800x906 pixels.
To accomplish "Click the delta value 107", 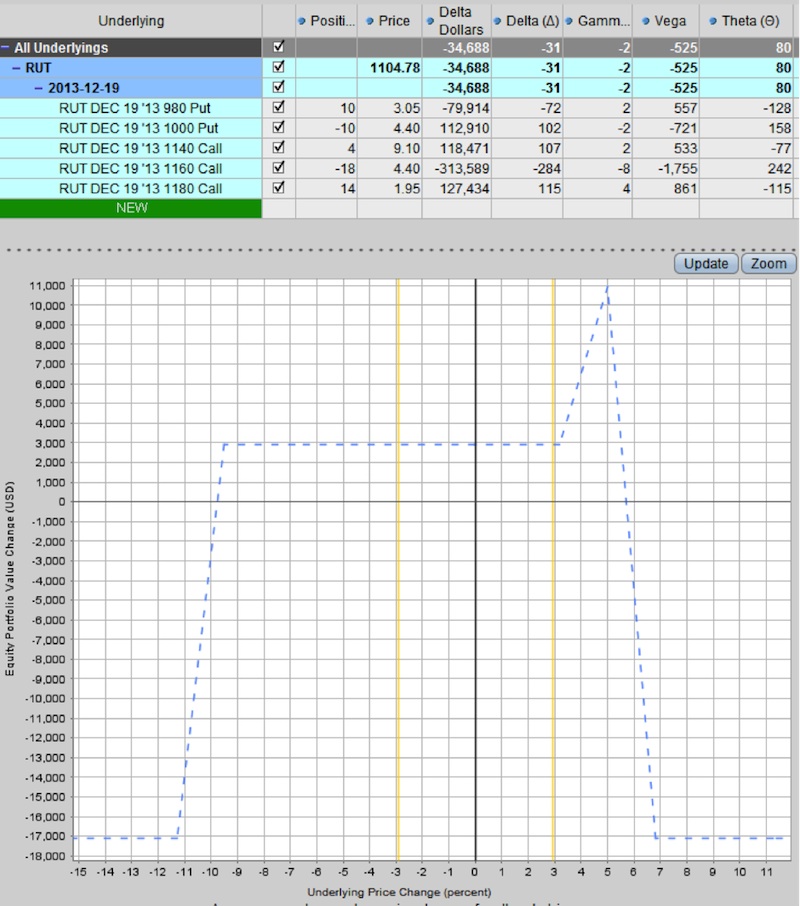I will click(x=549, y=148).
